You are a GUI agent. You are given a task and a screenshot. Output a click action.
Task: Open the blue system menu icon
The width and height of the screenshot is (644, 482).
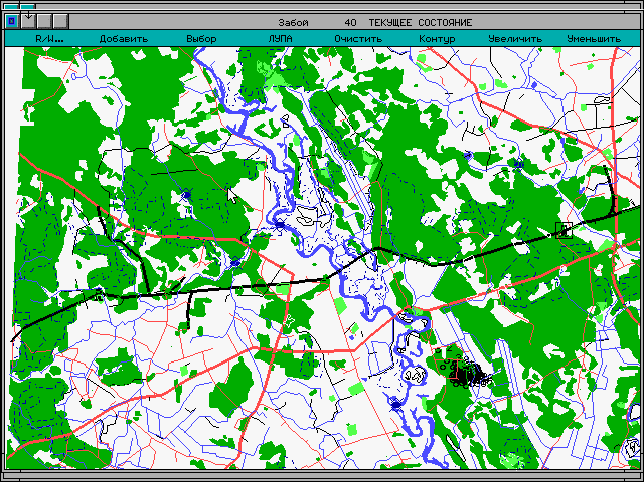pyautogui.click(x=12, y=21)
